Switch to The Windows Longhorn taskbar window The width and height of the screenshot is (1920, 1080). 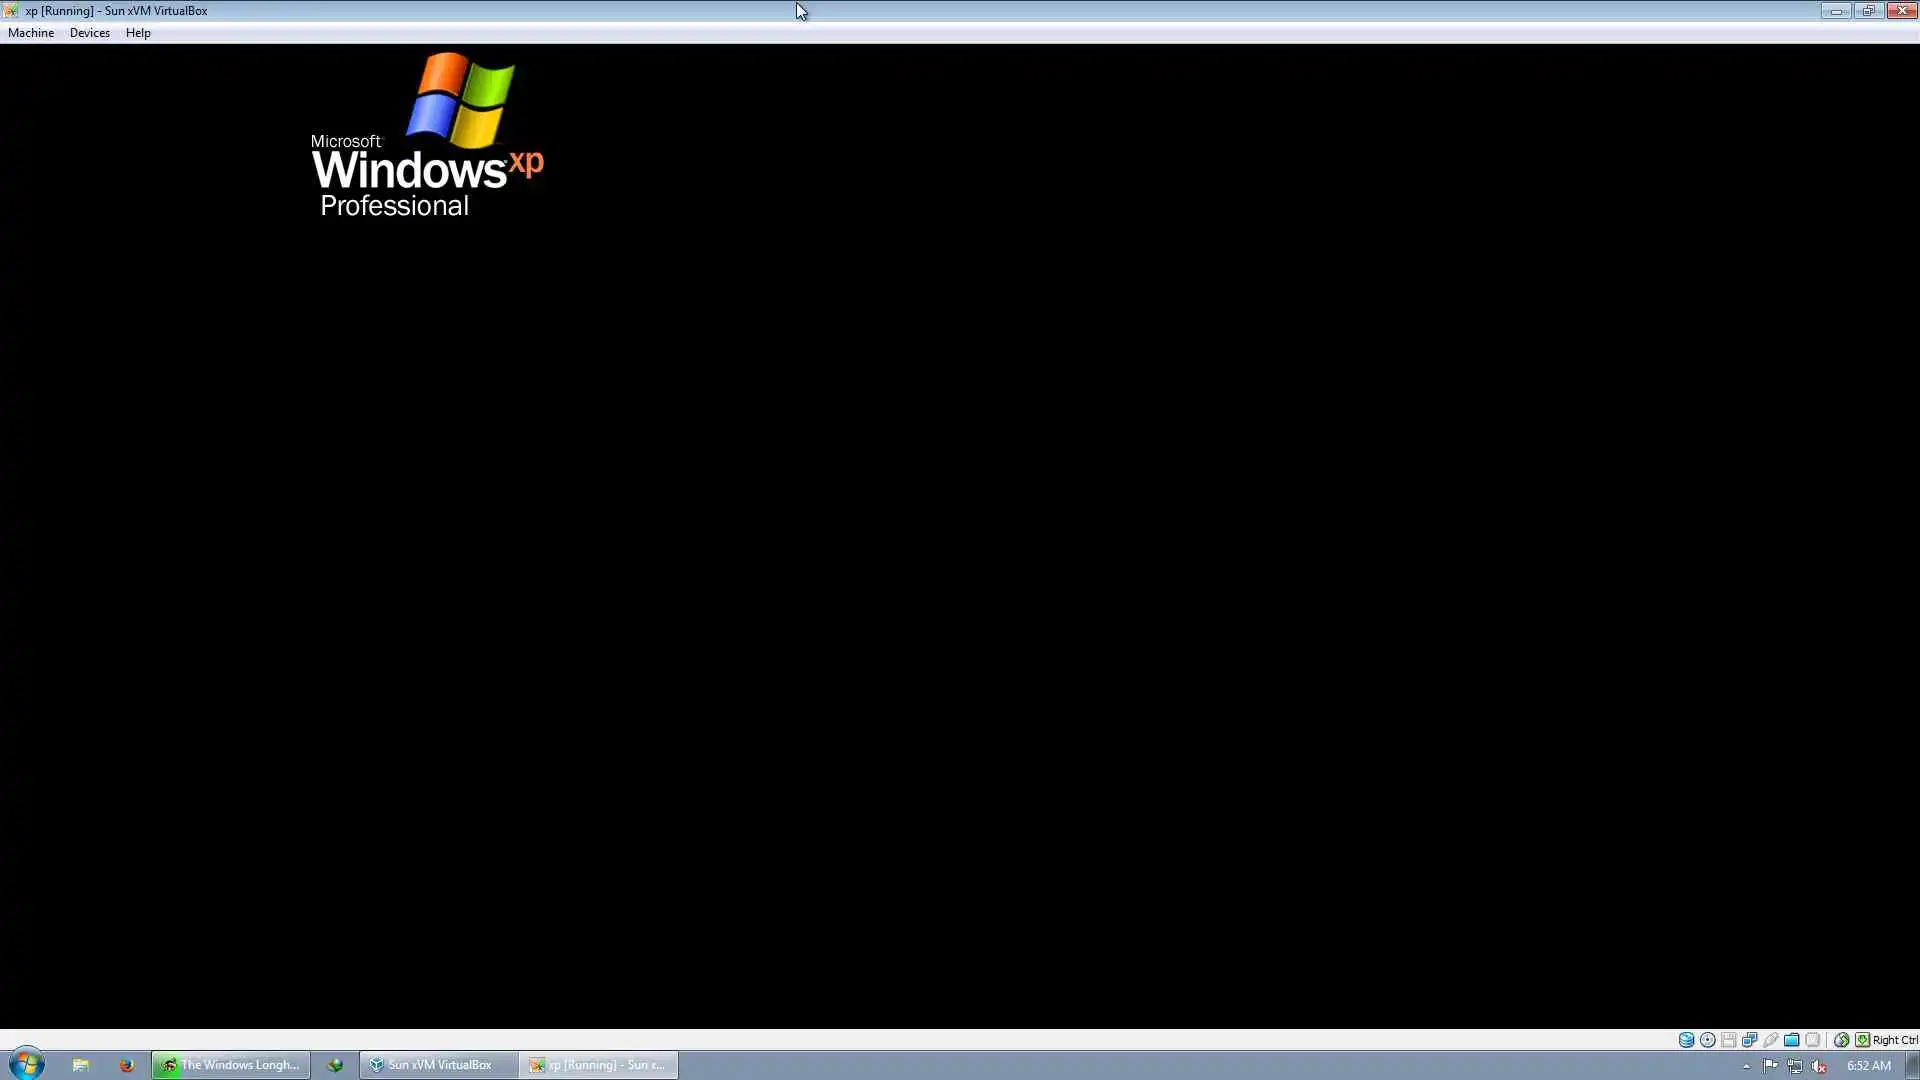pyautogui.click(x=231, y=1065)
